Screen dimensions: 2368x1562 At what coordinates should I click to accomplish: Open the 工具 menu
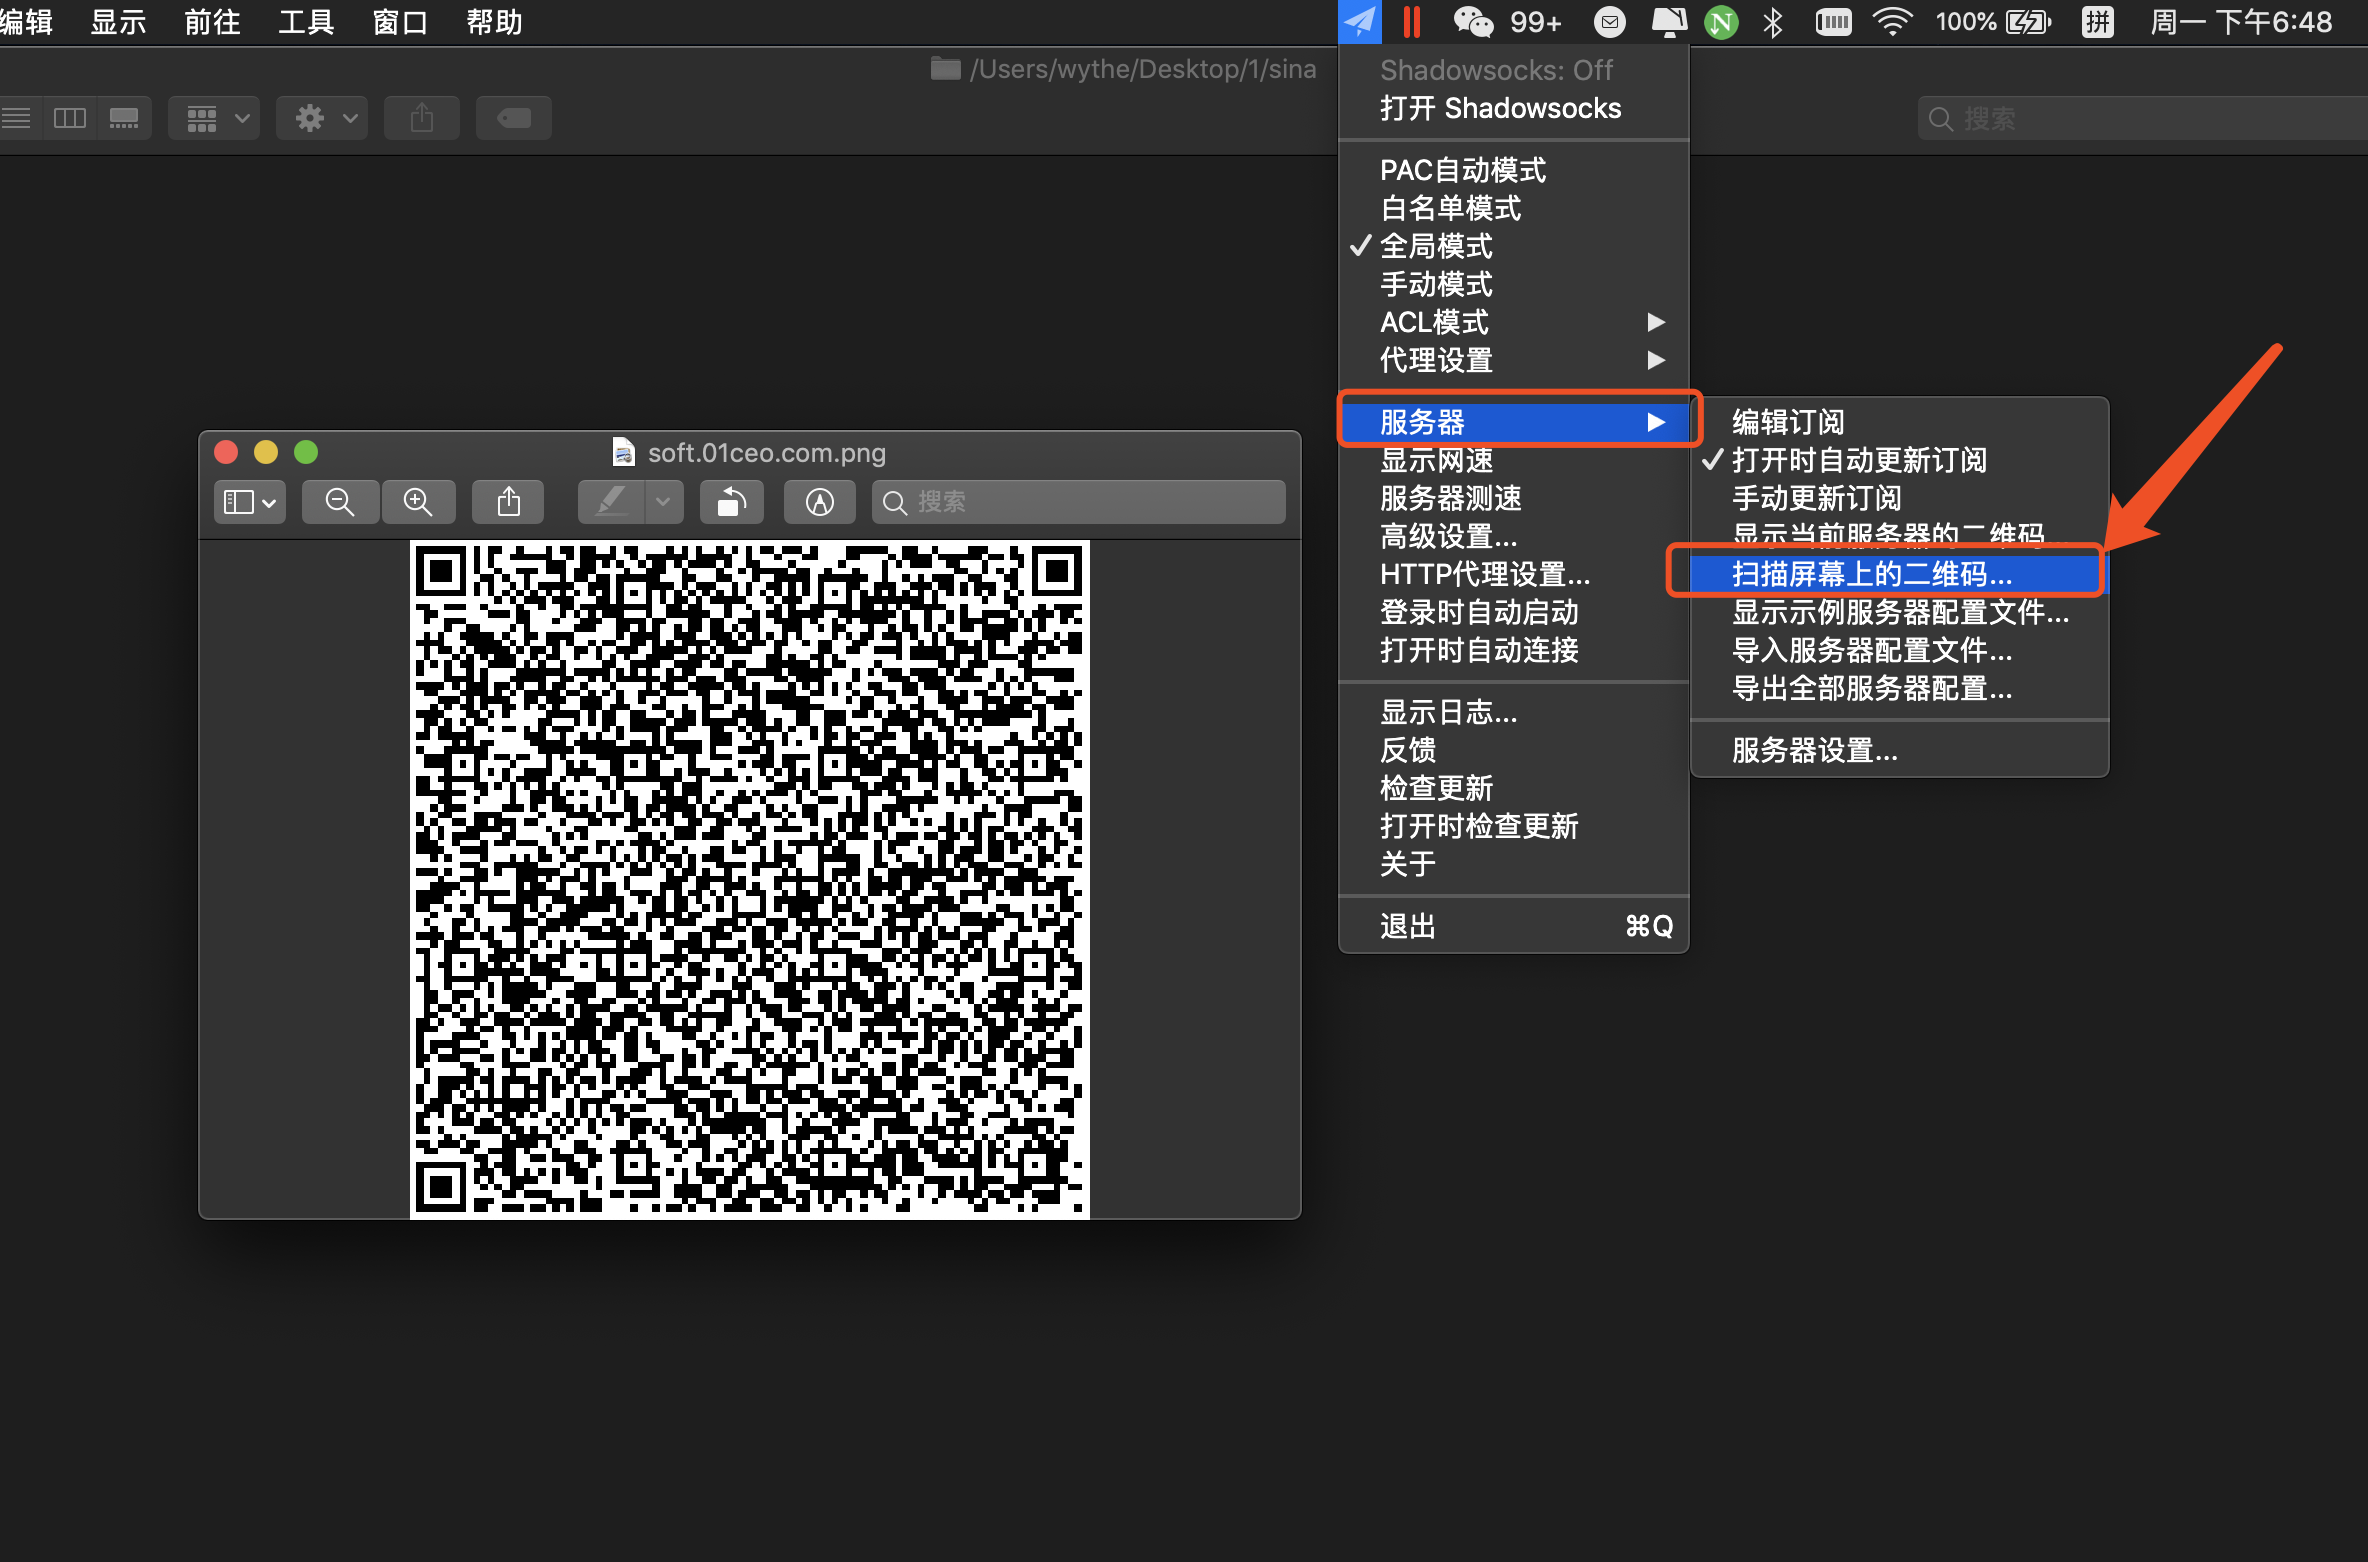[306, 22]
